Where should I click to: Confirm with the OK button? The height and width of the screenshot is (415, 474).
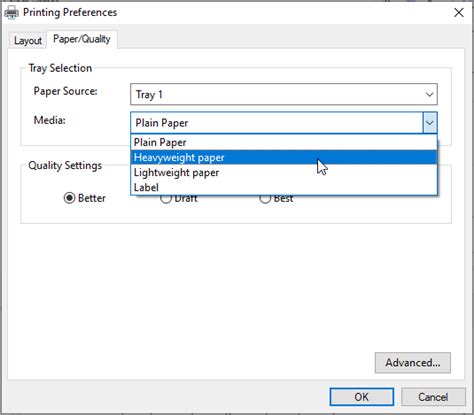[x=362, y=397]
